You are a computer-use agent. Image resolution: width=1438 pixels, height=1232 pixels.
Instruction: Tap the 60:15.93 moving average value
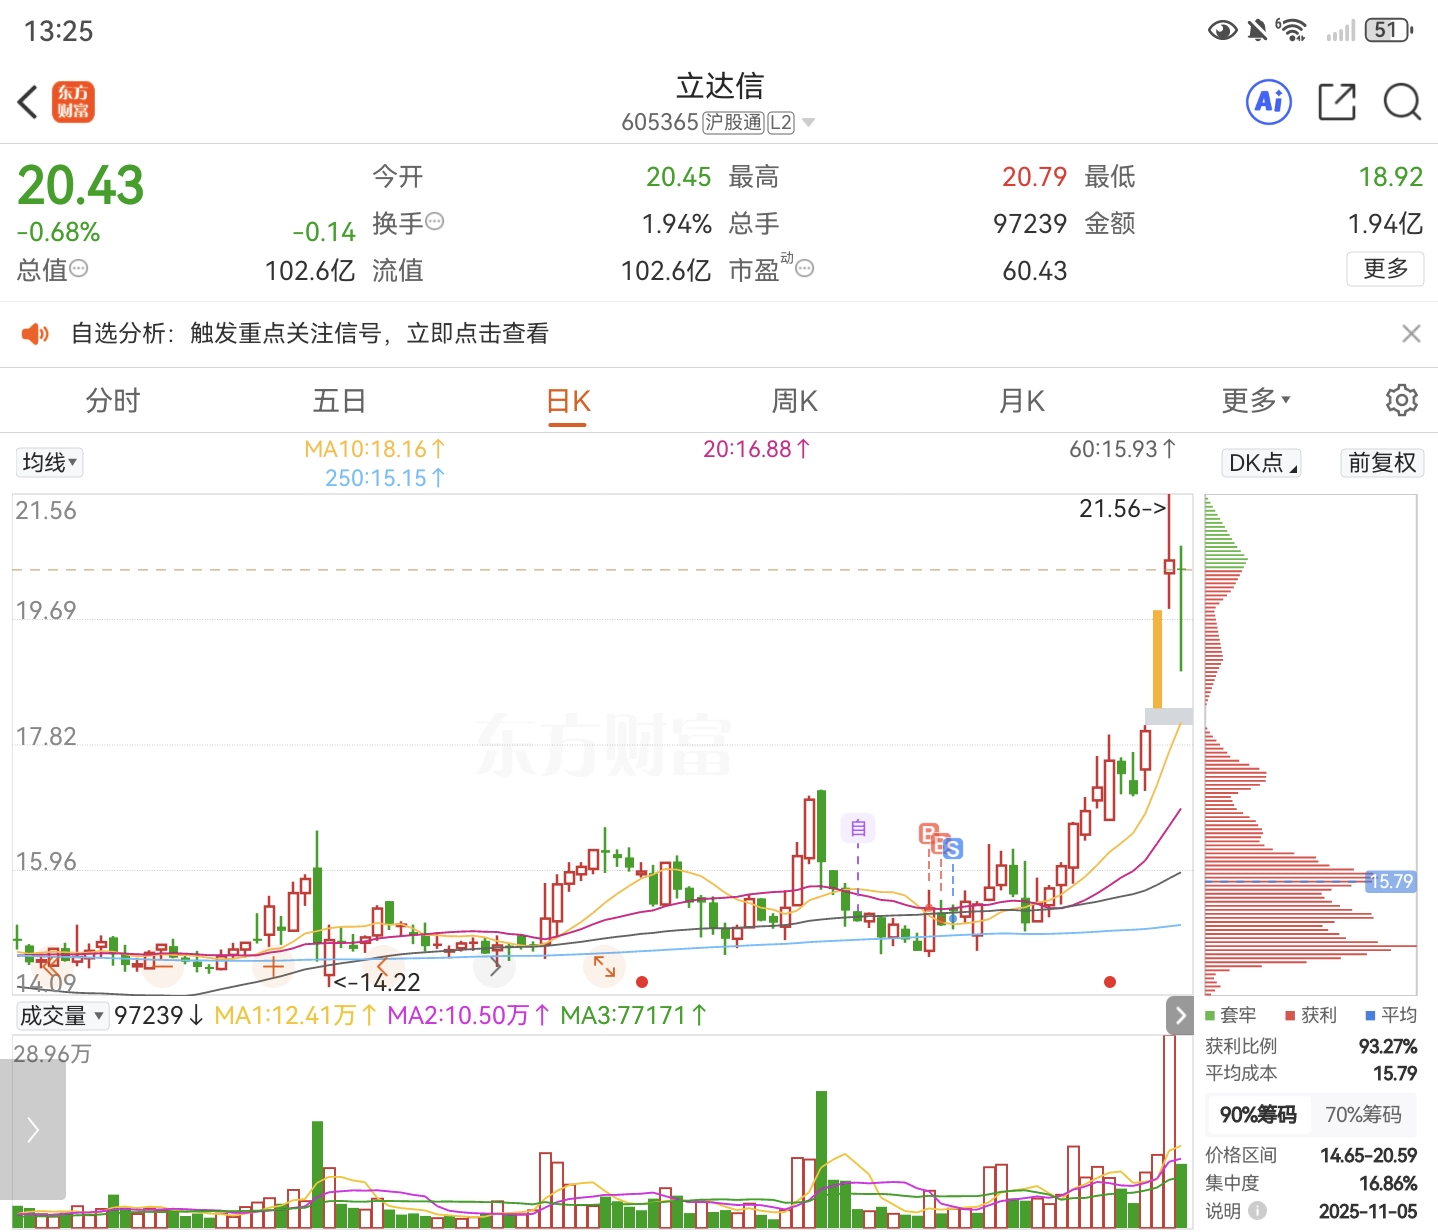(1123, 449)
